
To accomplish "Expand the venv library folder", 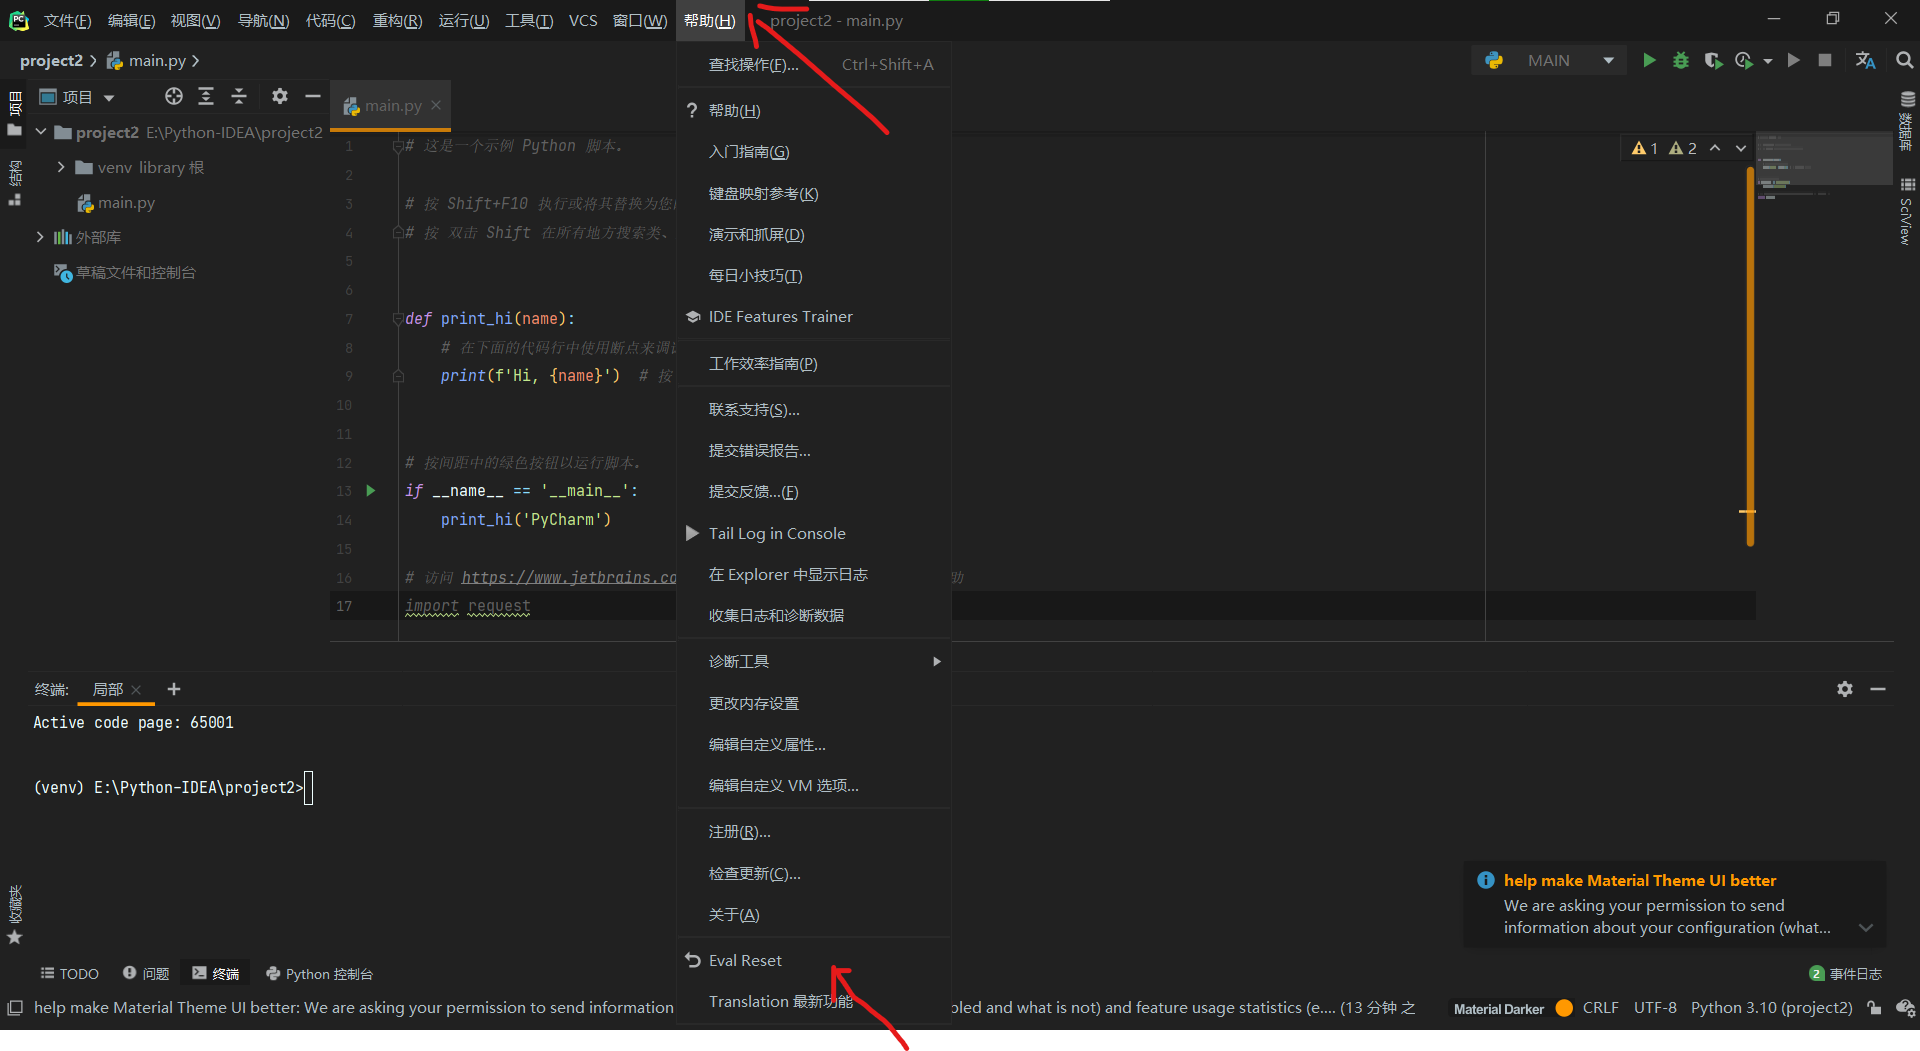I will [61, 167].
